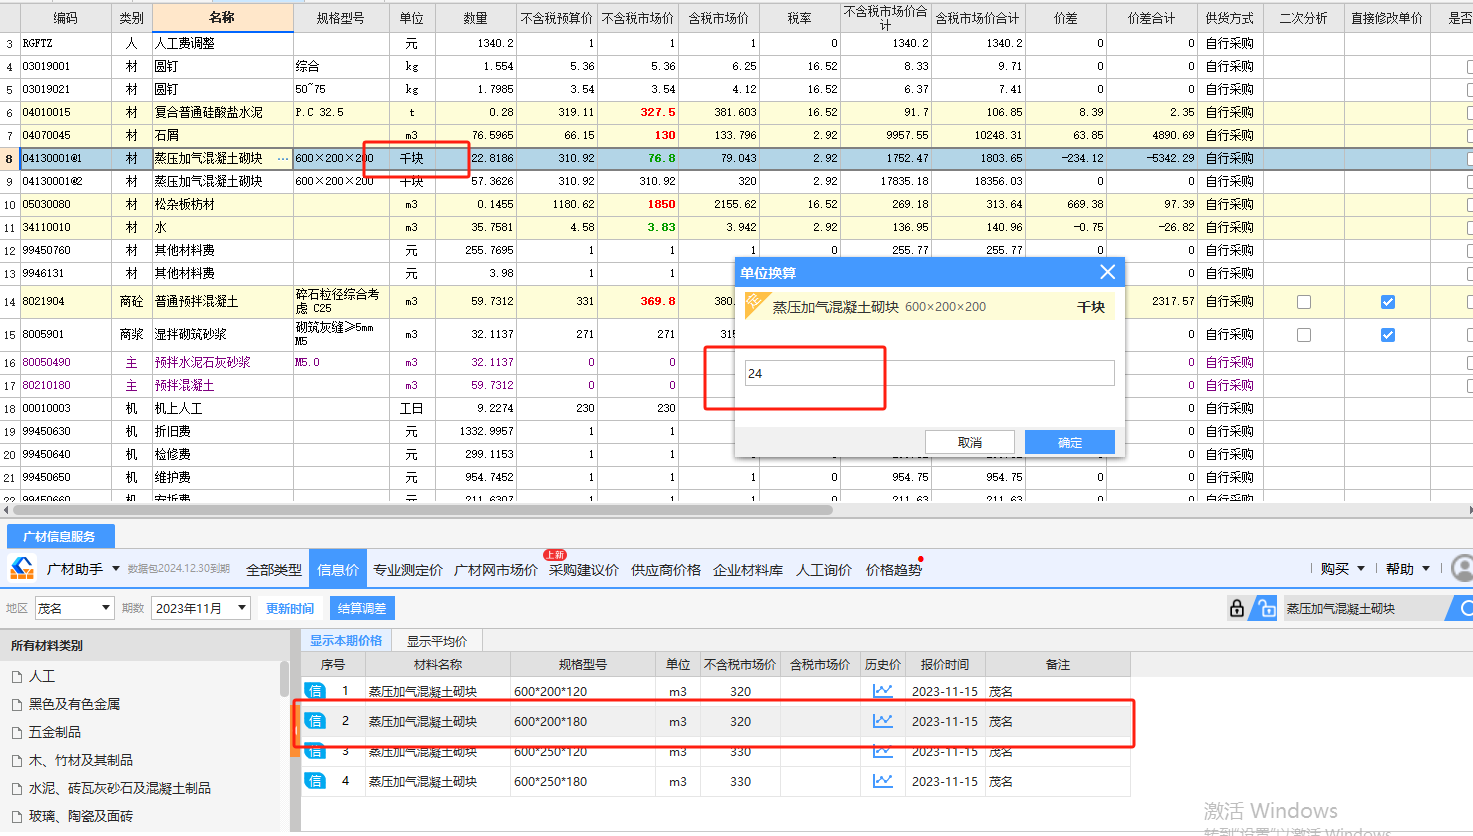The width and height of the screenshot is (1473, 836).
Task: Click 取消 in the 单位换算 dialog
Action: pos(970,442)
